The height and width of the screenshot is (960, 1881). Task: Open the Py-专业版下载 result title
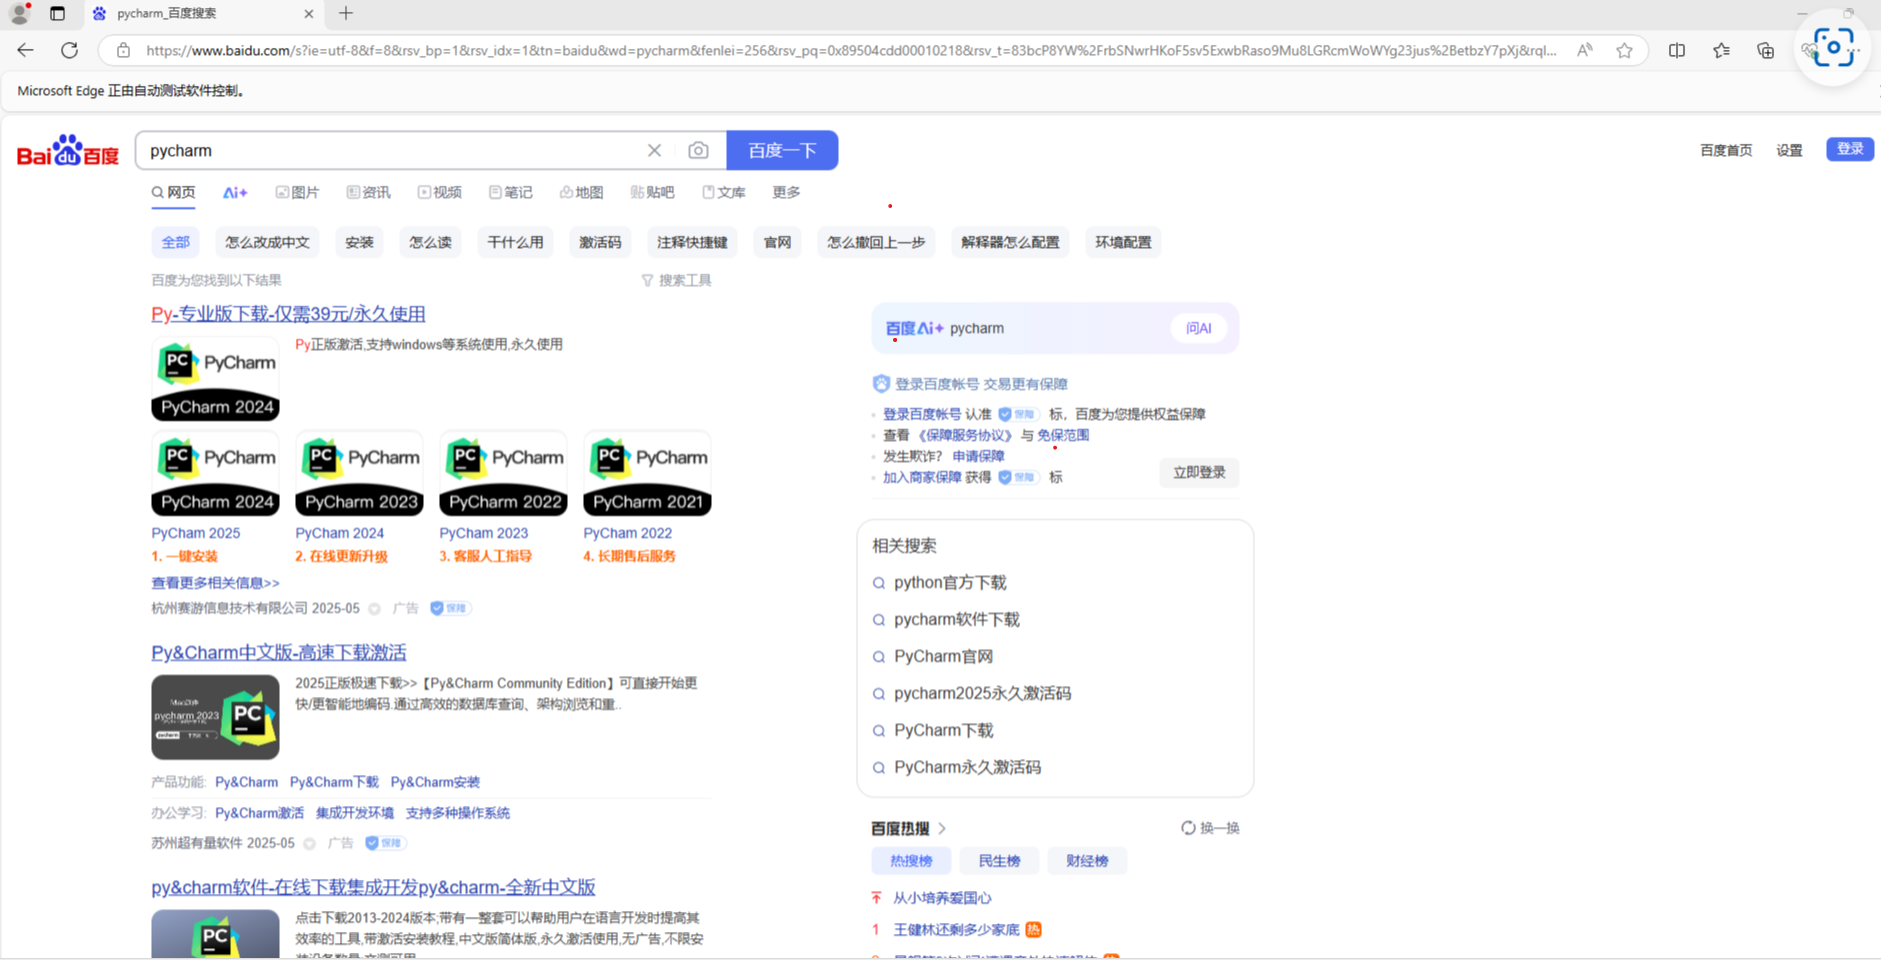pos(288,314)
